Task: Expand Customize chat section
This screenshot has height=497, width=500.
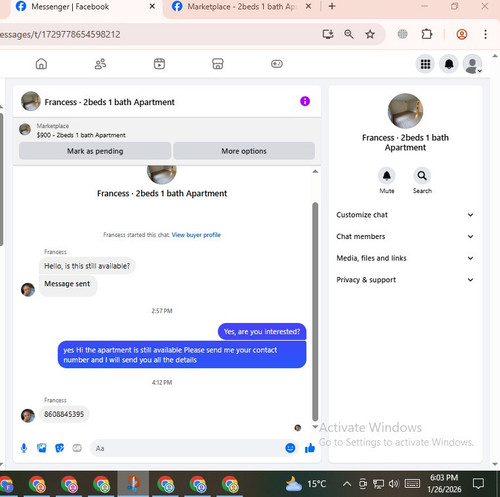Action: point(405,215)
